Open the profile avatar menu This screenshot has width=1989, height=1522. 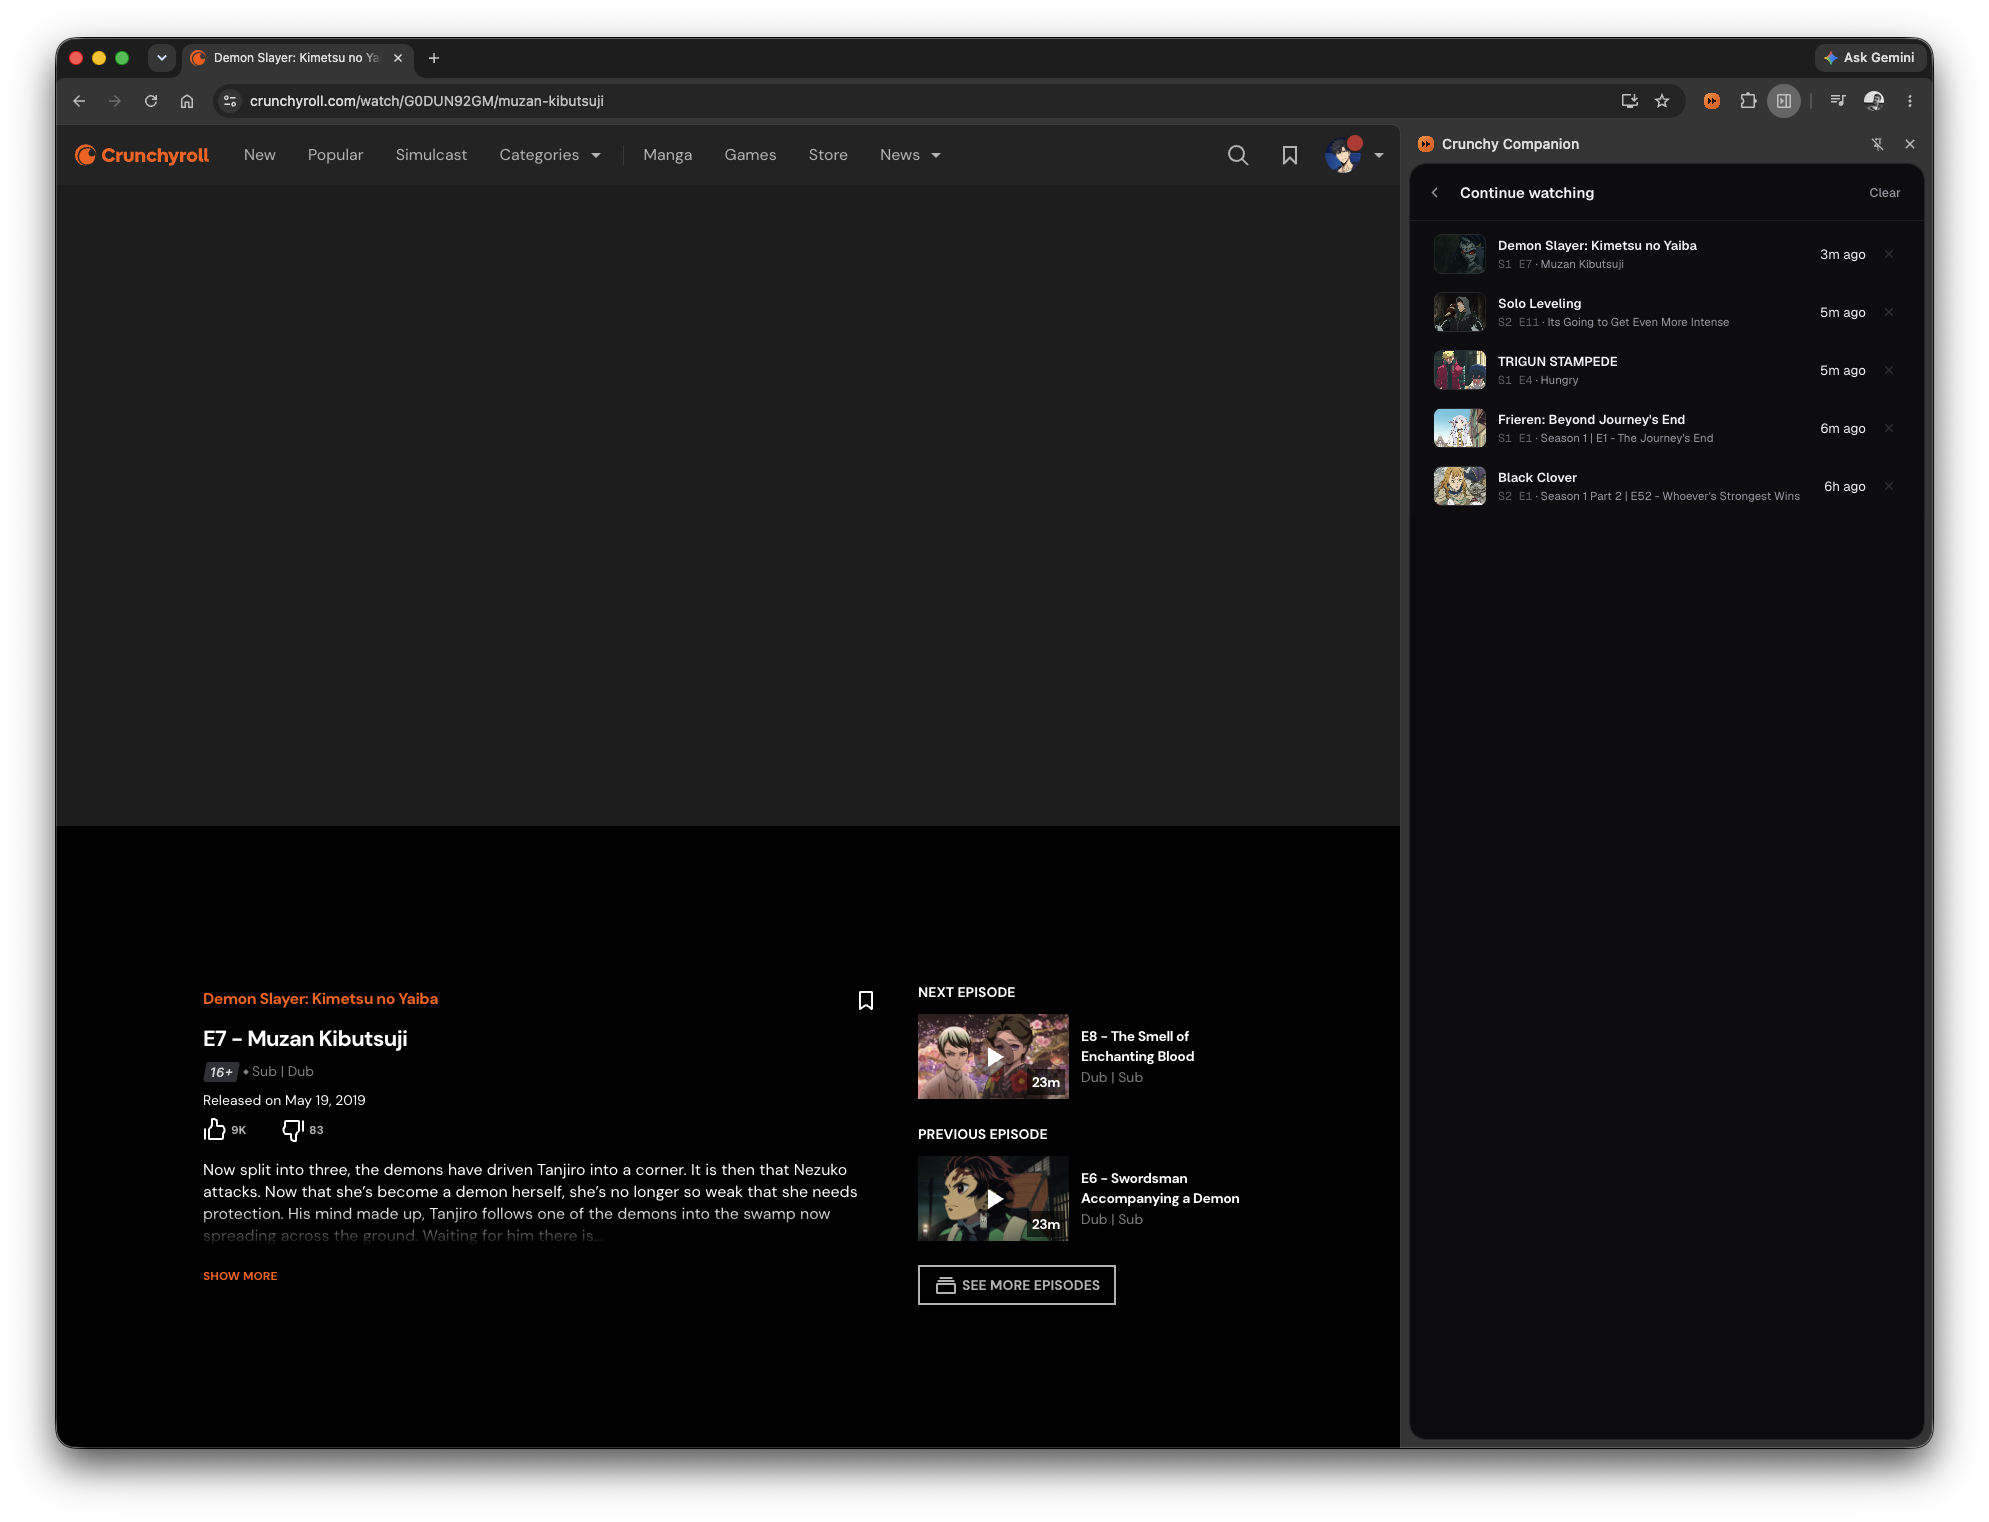[x=1343, y=155]
